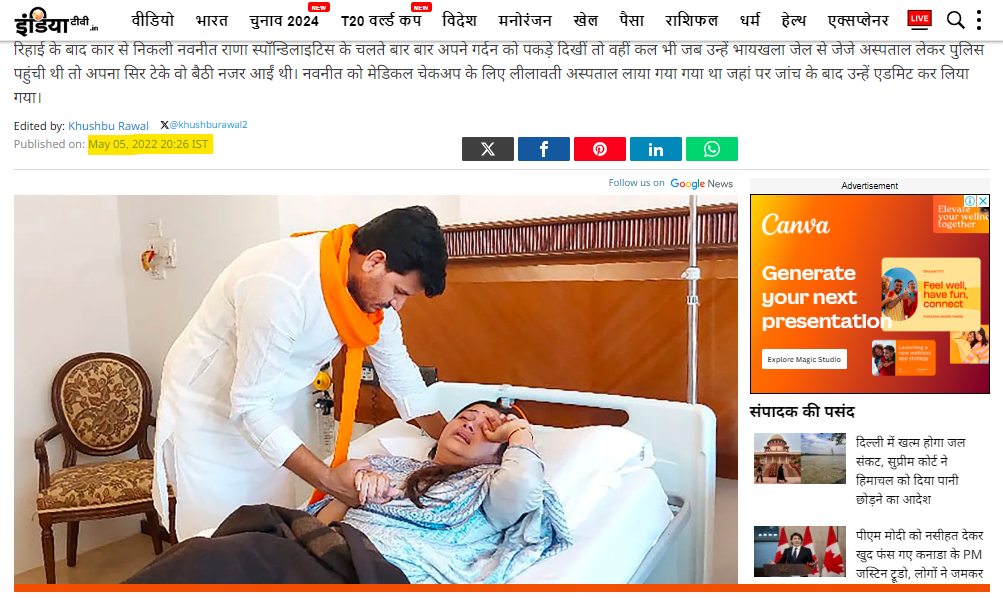Share article on X (Twitter)

[487, 149]
